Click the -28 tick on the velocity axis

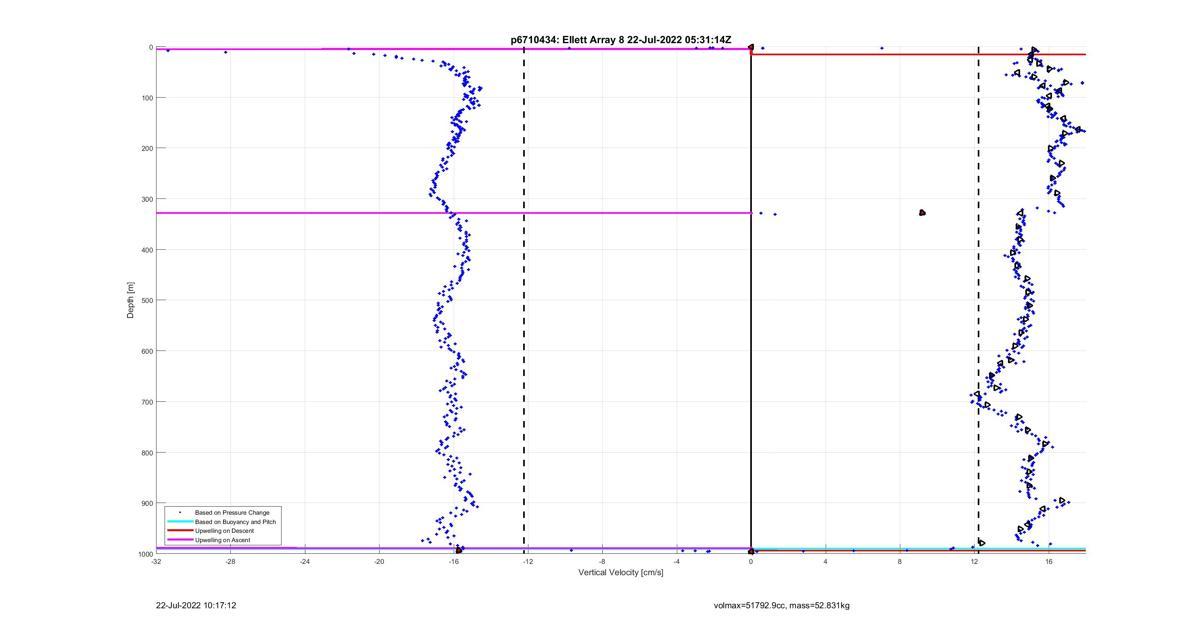[230, 562]
